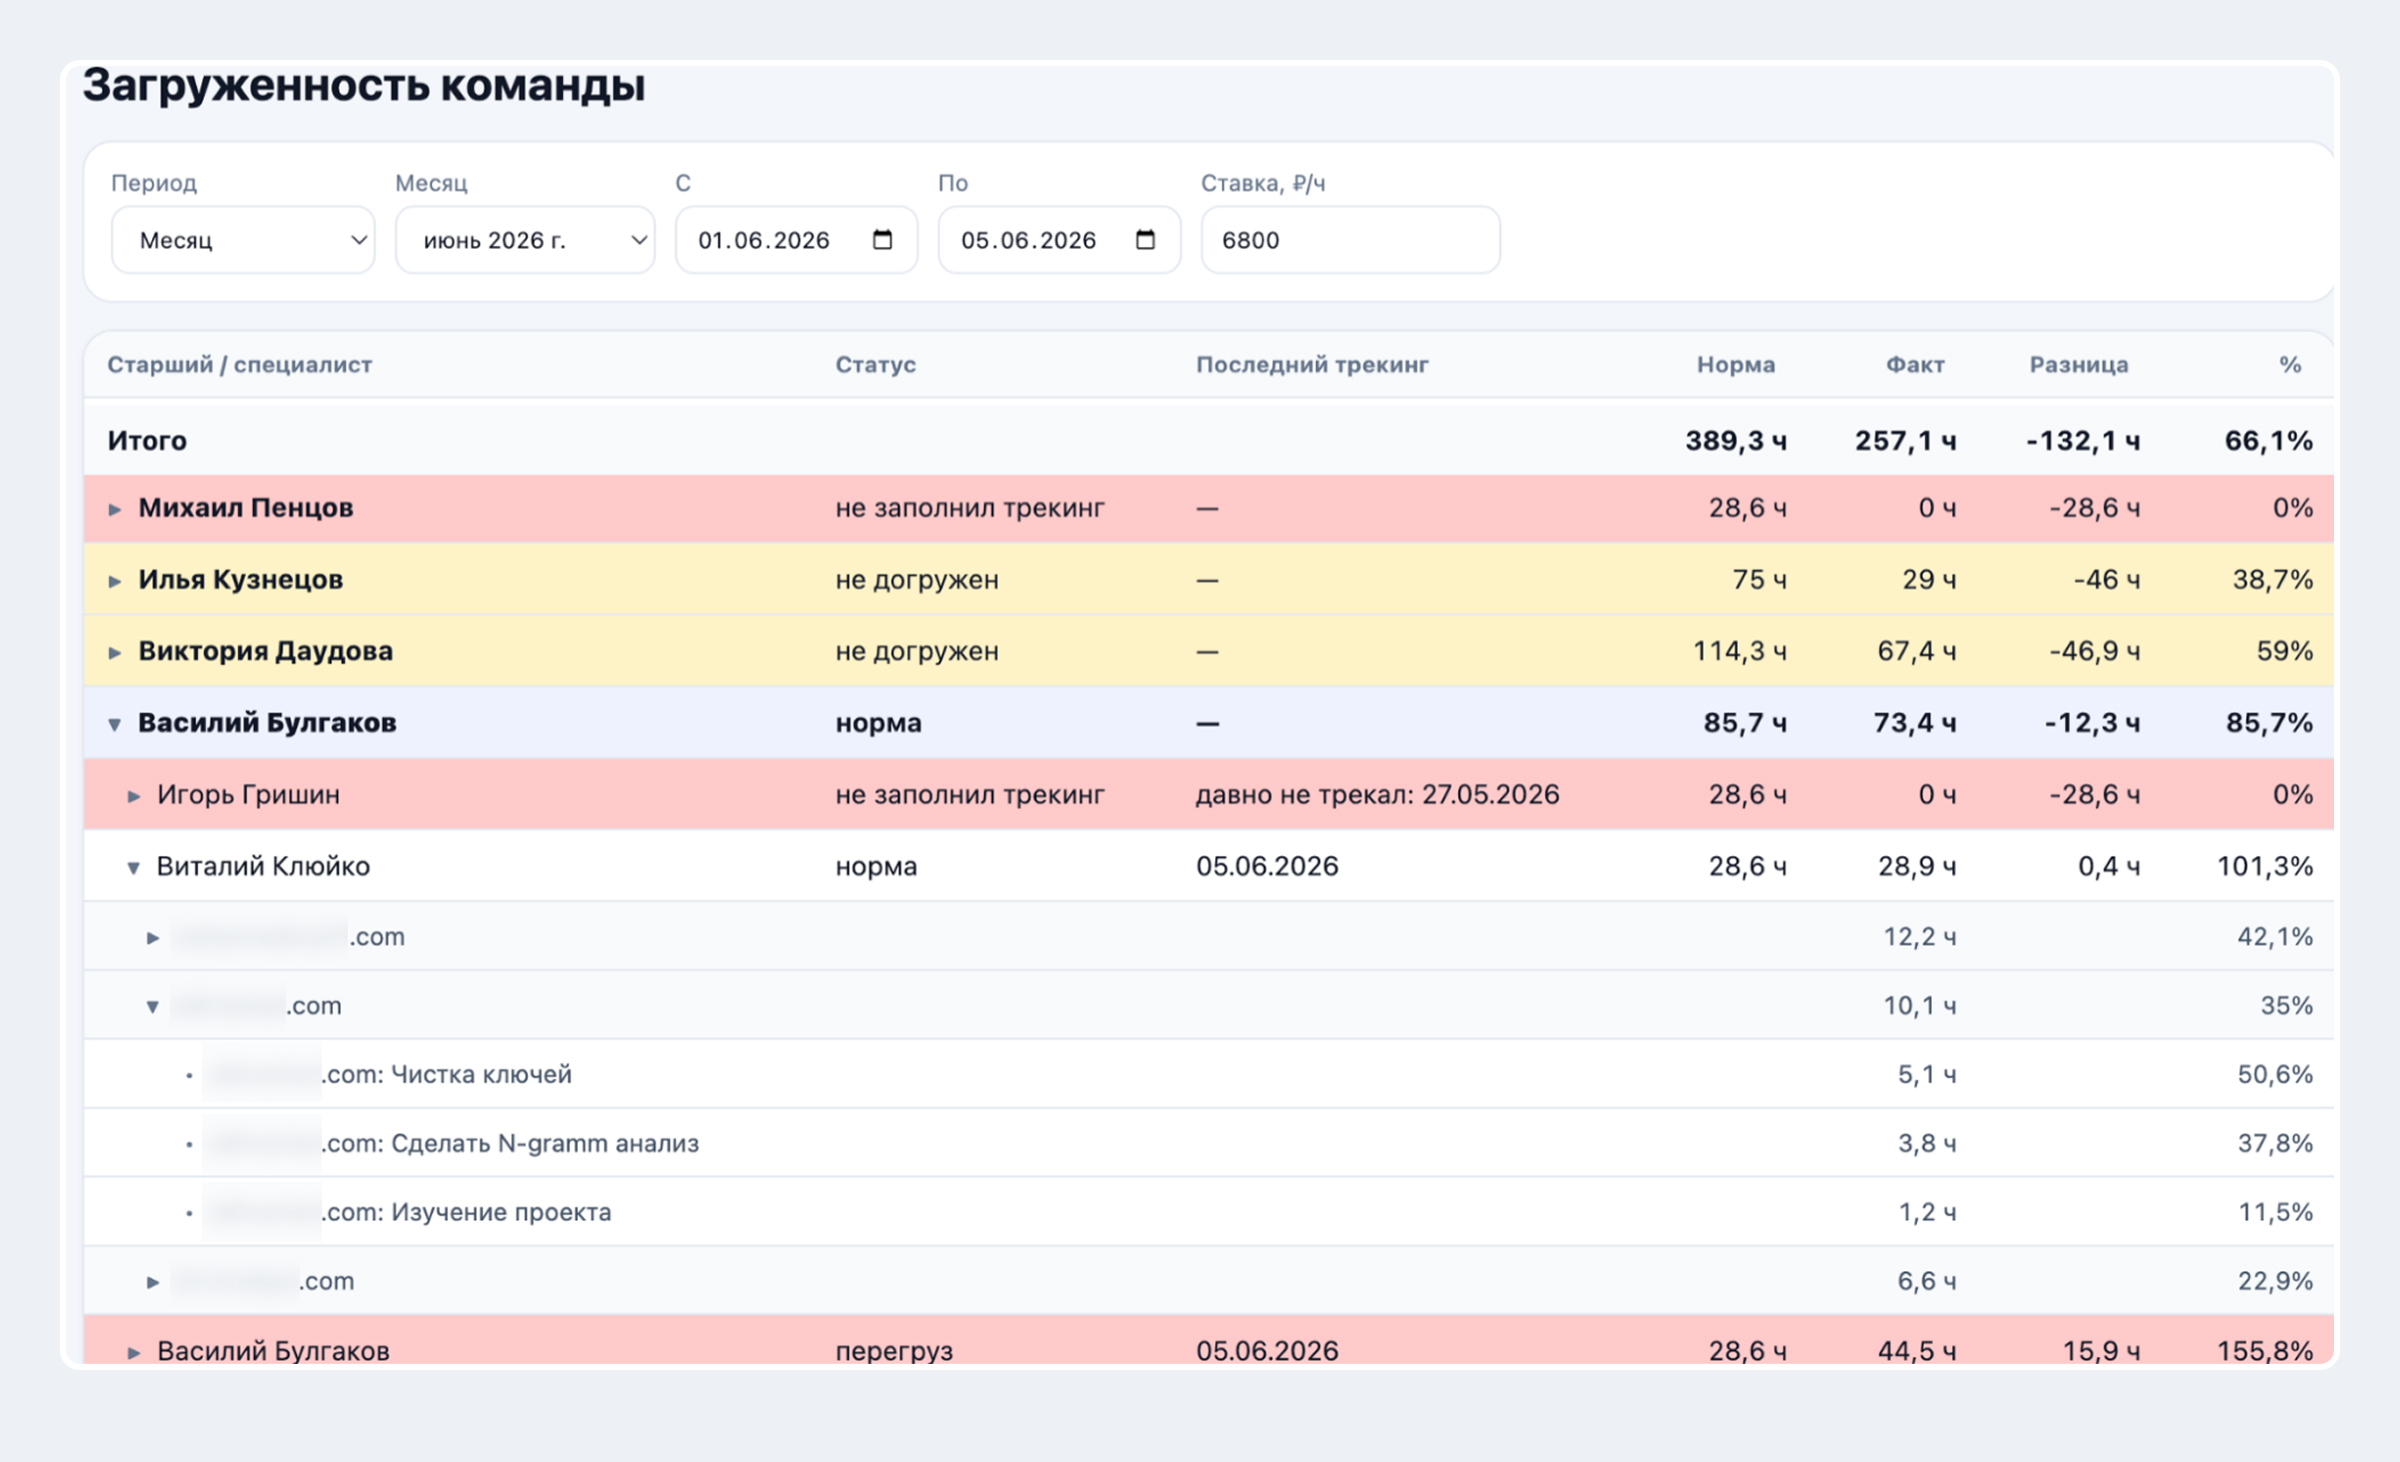Open calendar picker in the С date field

pyautogui.click(x=882, y=240)
